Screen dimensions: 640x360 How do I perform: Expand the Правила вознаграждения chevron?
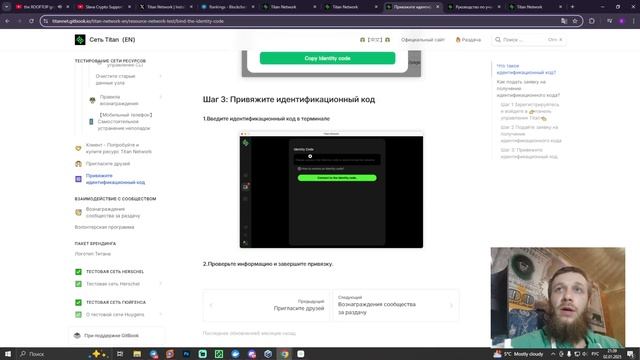click(x=160, y=97)
